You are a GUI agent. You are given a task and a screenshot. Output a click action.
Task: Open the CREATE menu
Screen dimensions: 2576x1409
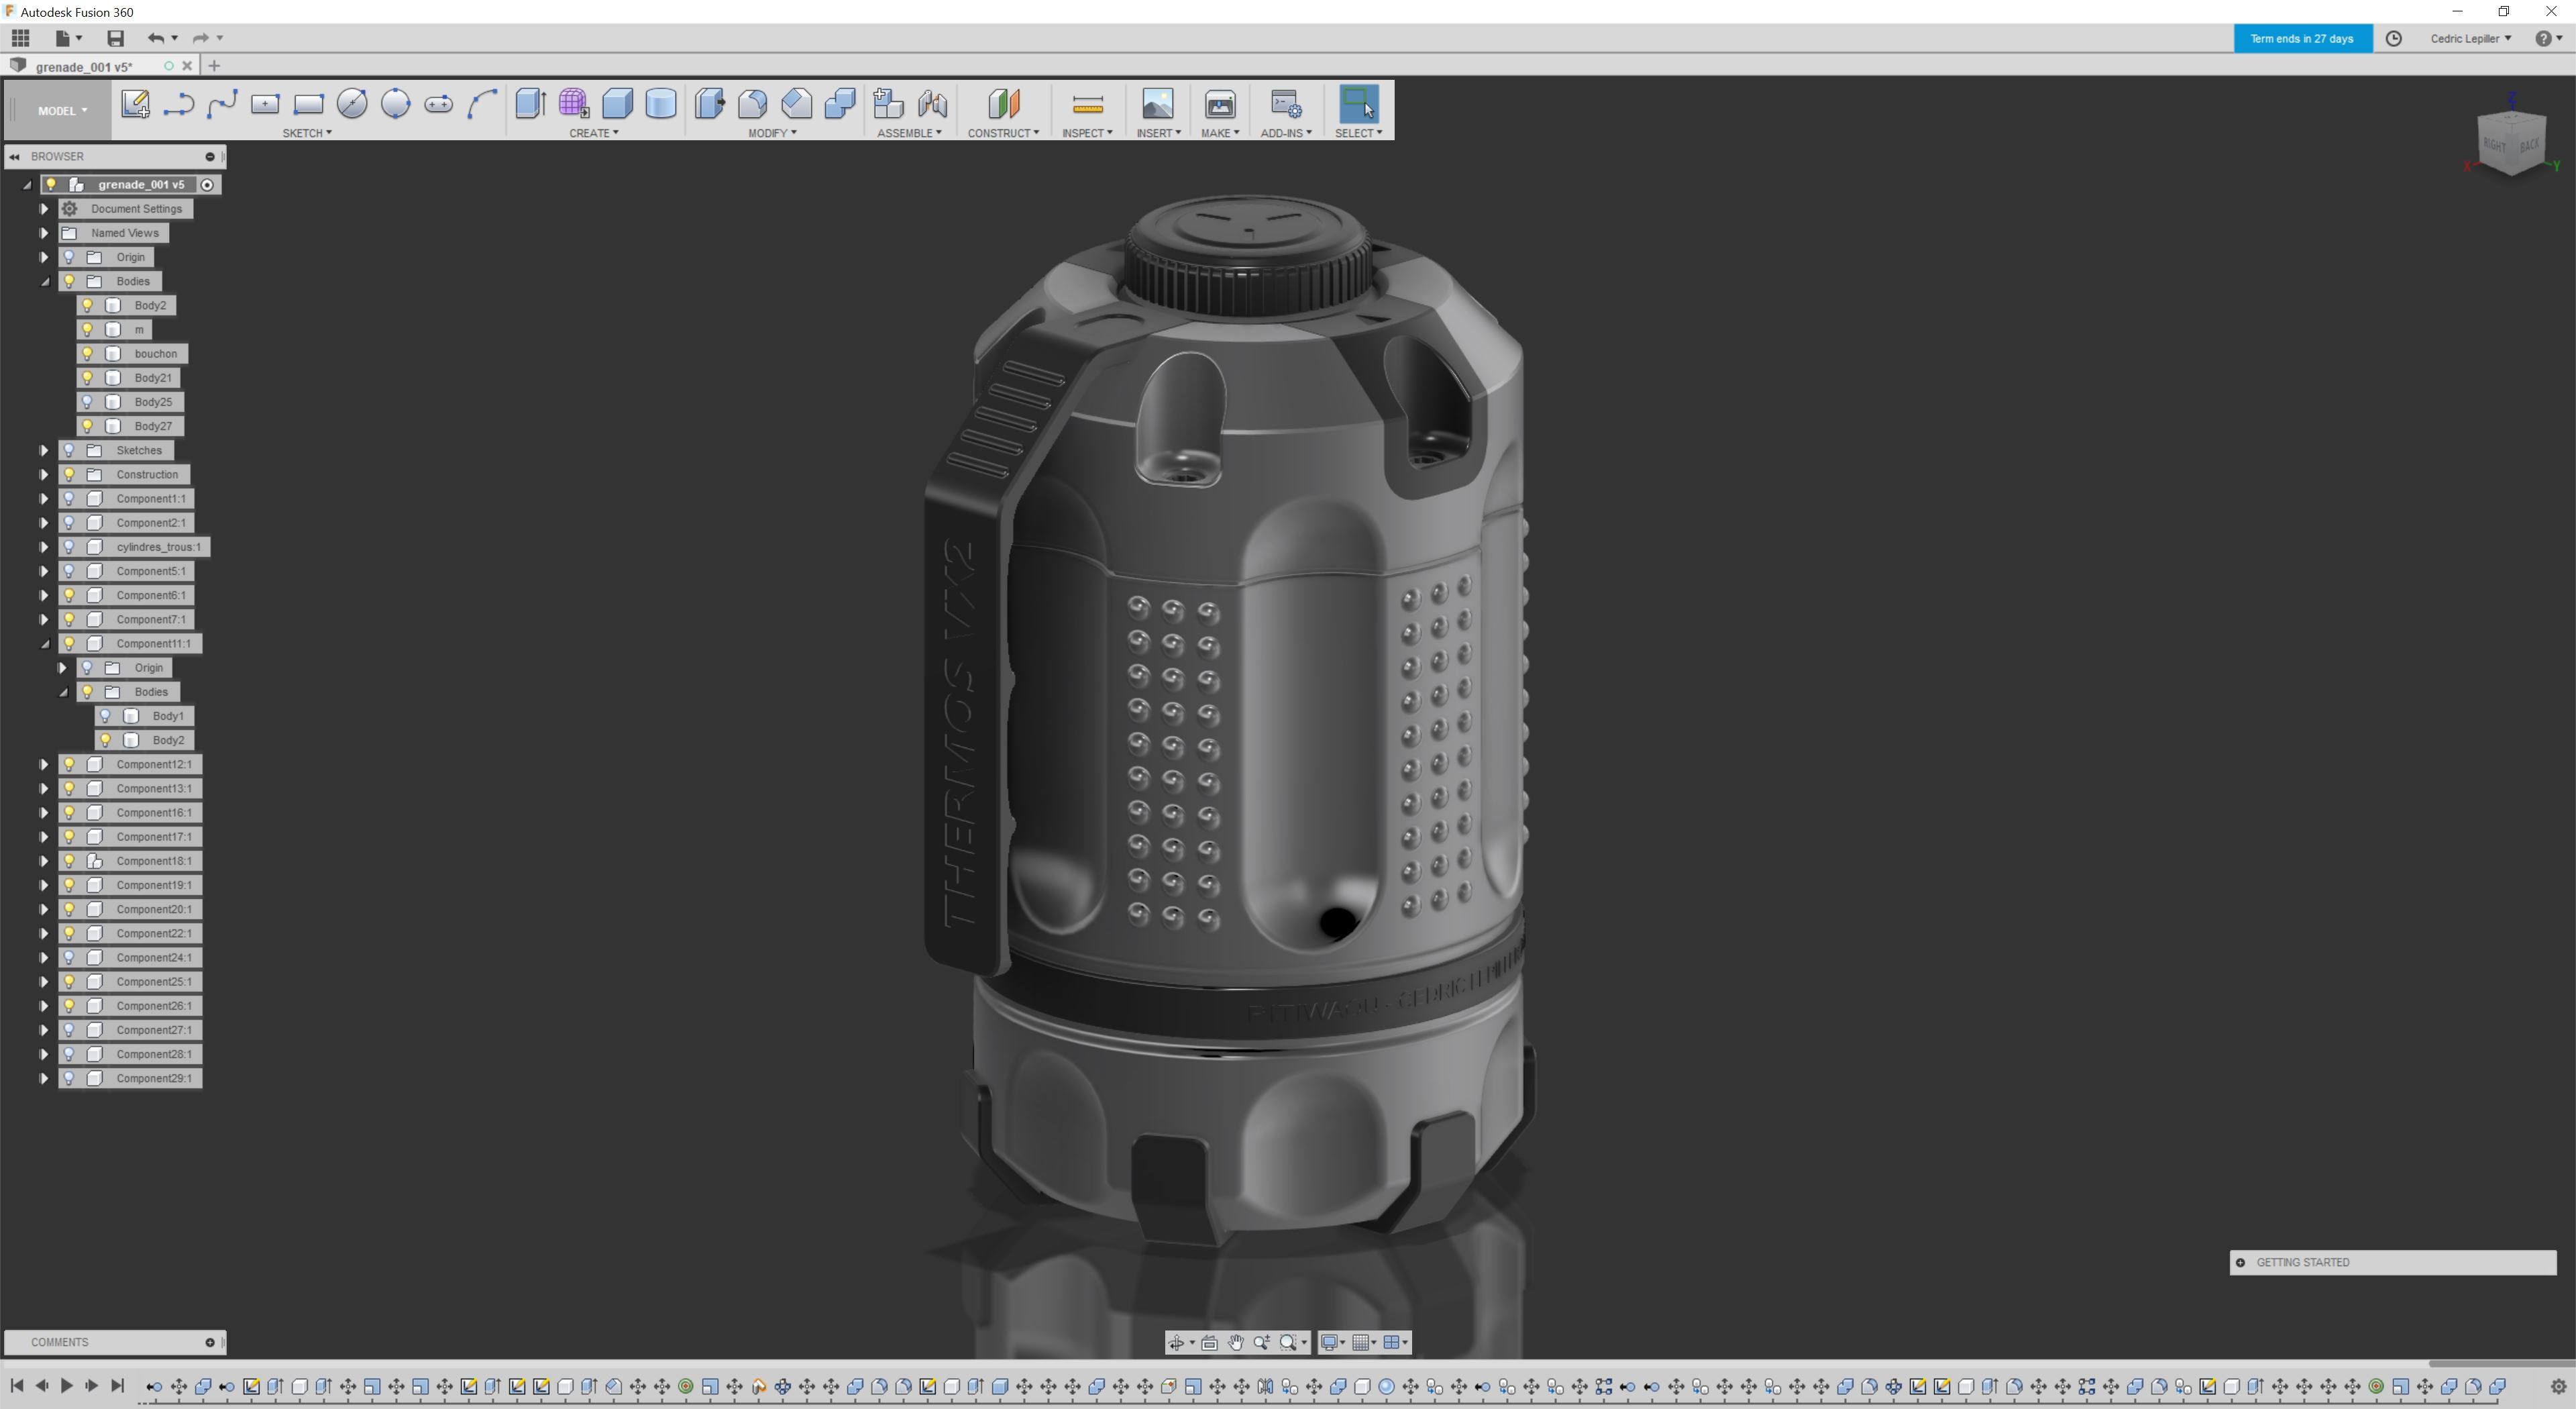(594, 133)
